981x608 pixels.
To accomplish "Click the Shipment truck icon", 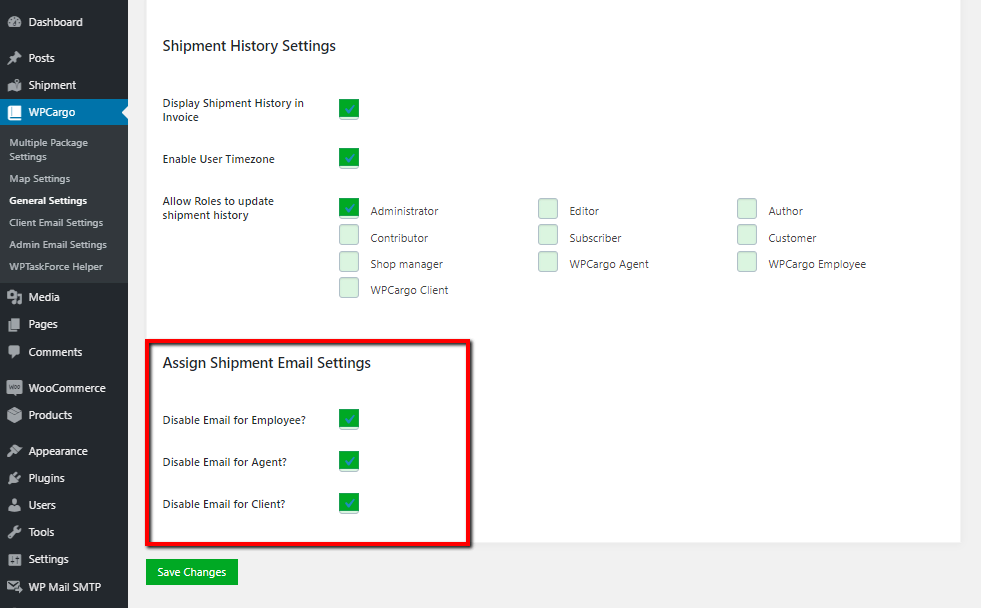I will point(14,85).
